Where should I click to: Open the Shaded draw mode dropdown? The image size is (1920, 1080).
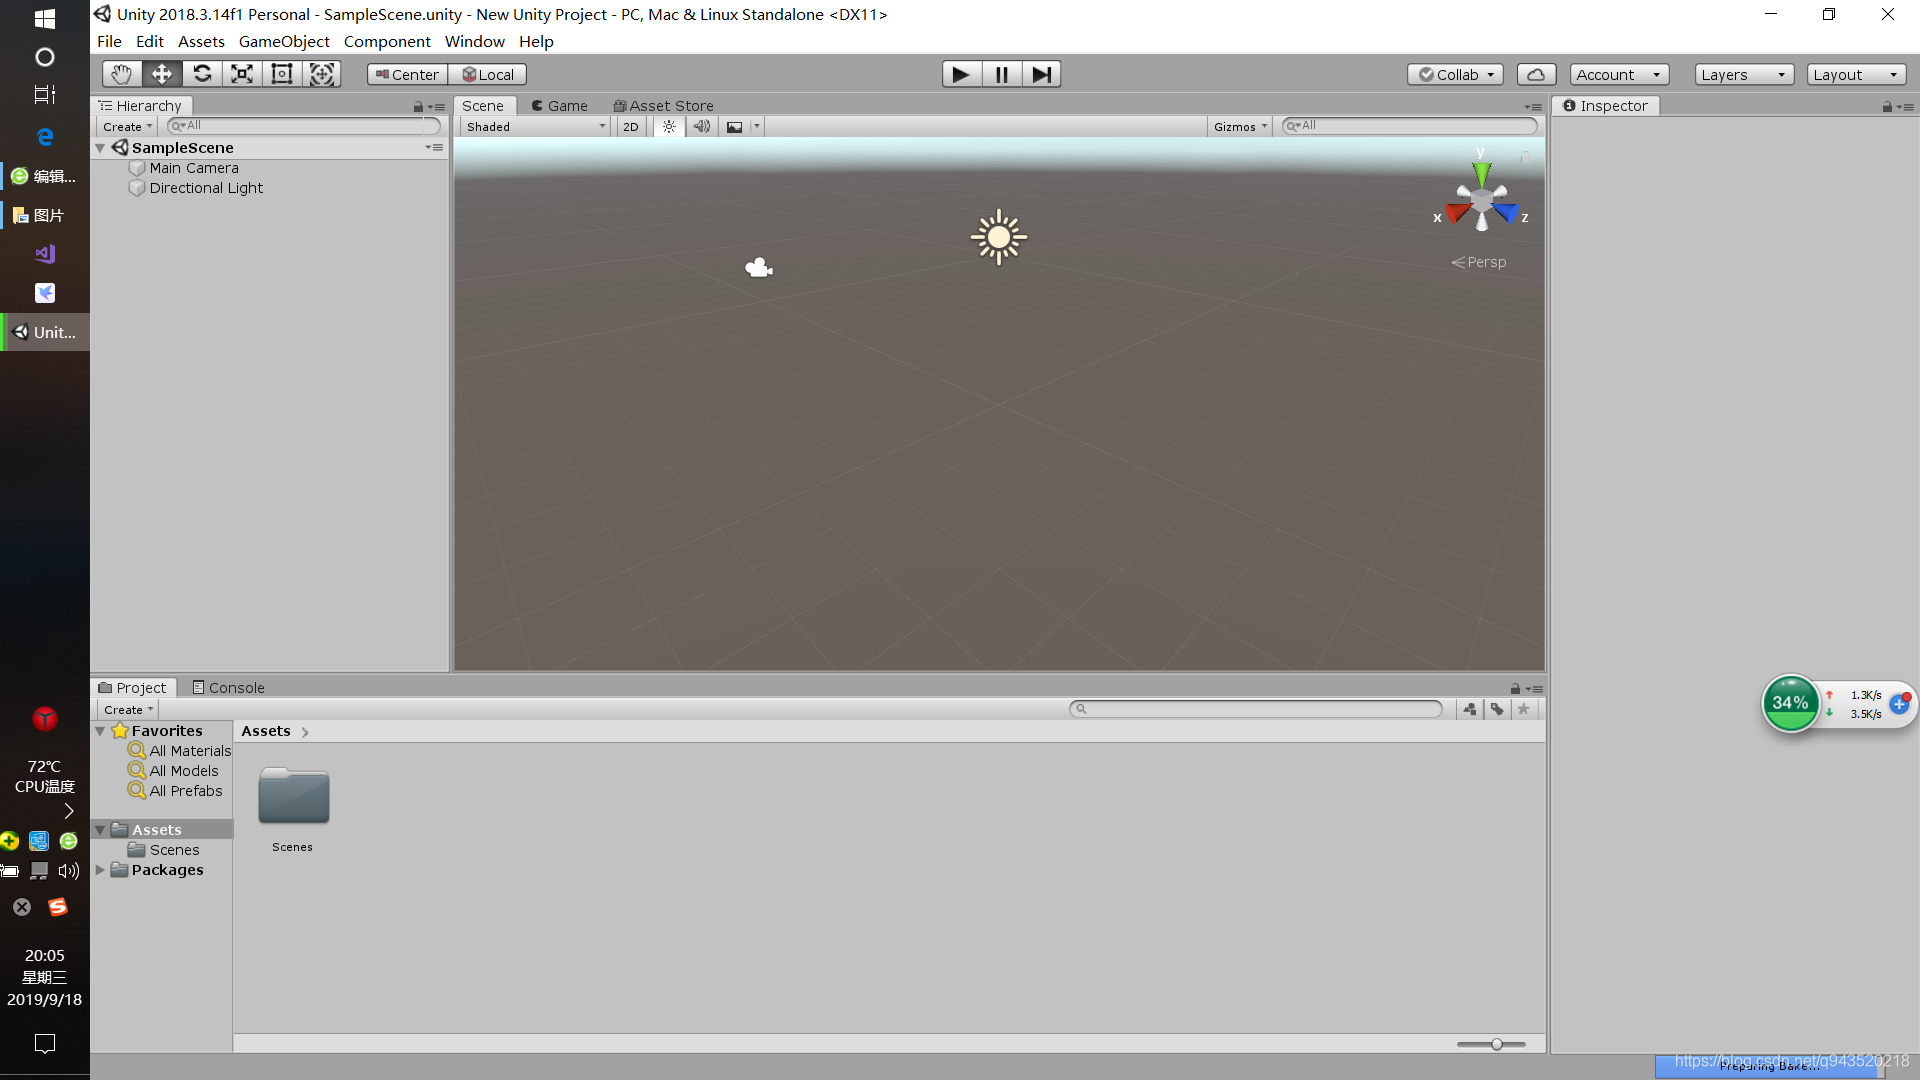pyautogui.click(x=535, y=127)
